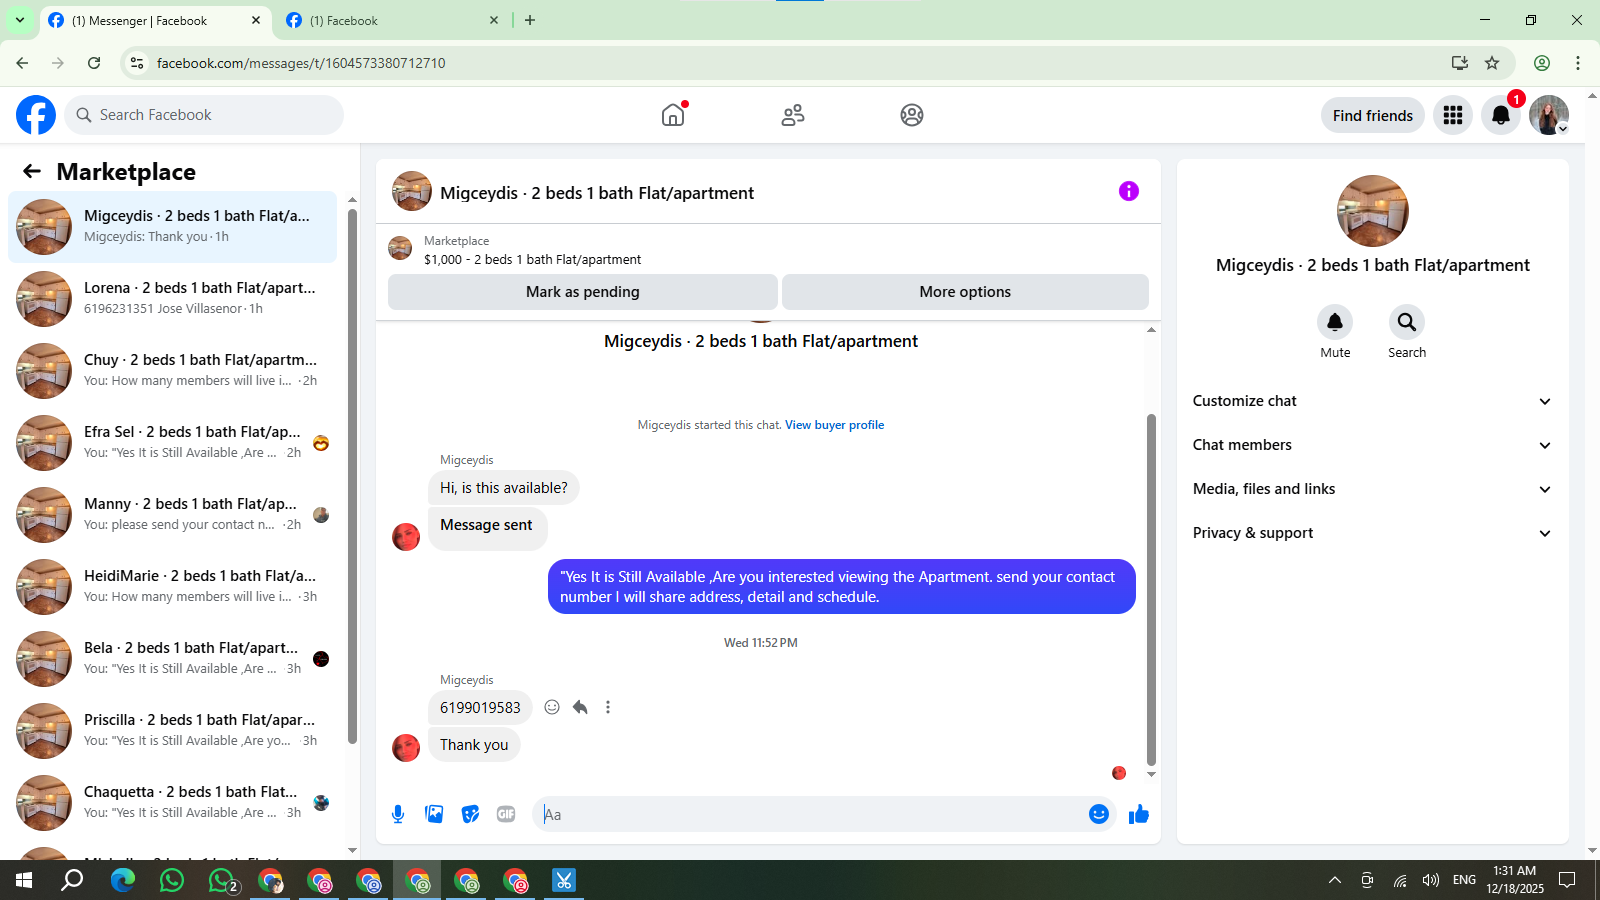
Task: Open the $1,000 Marketplace listing link
Action: coord(532,259)
